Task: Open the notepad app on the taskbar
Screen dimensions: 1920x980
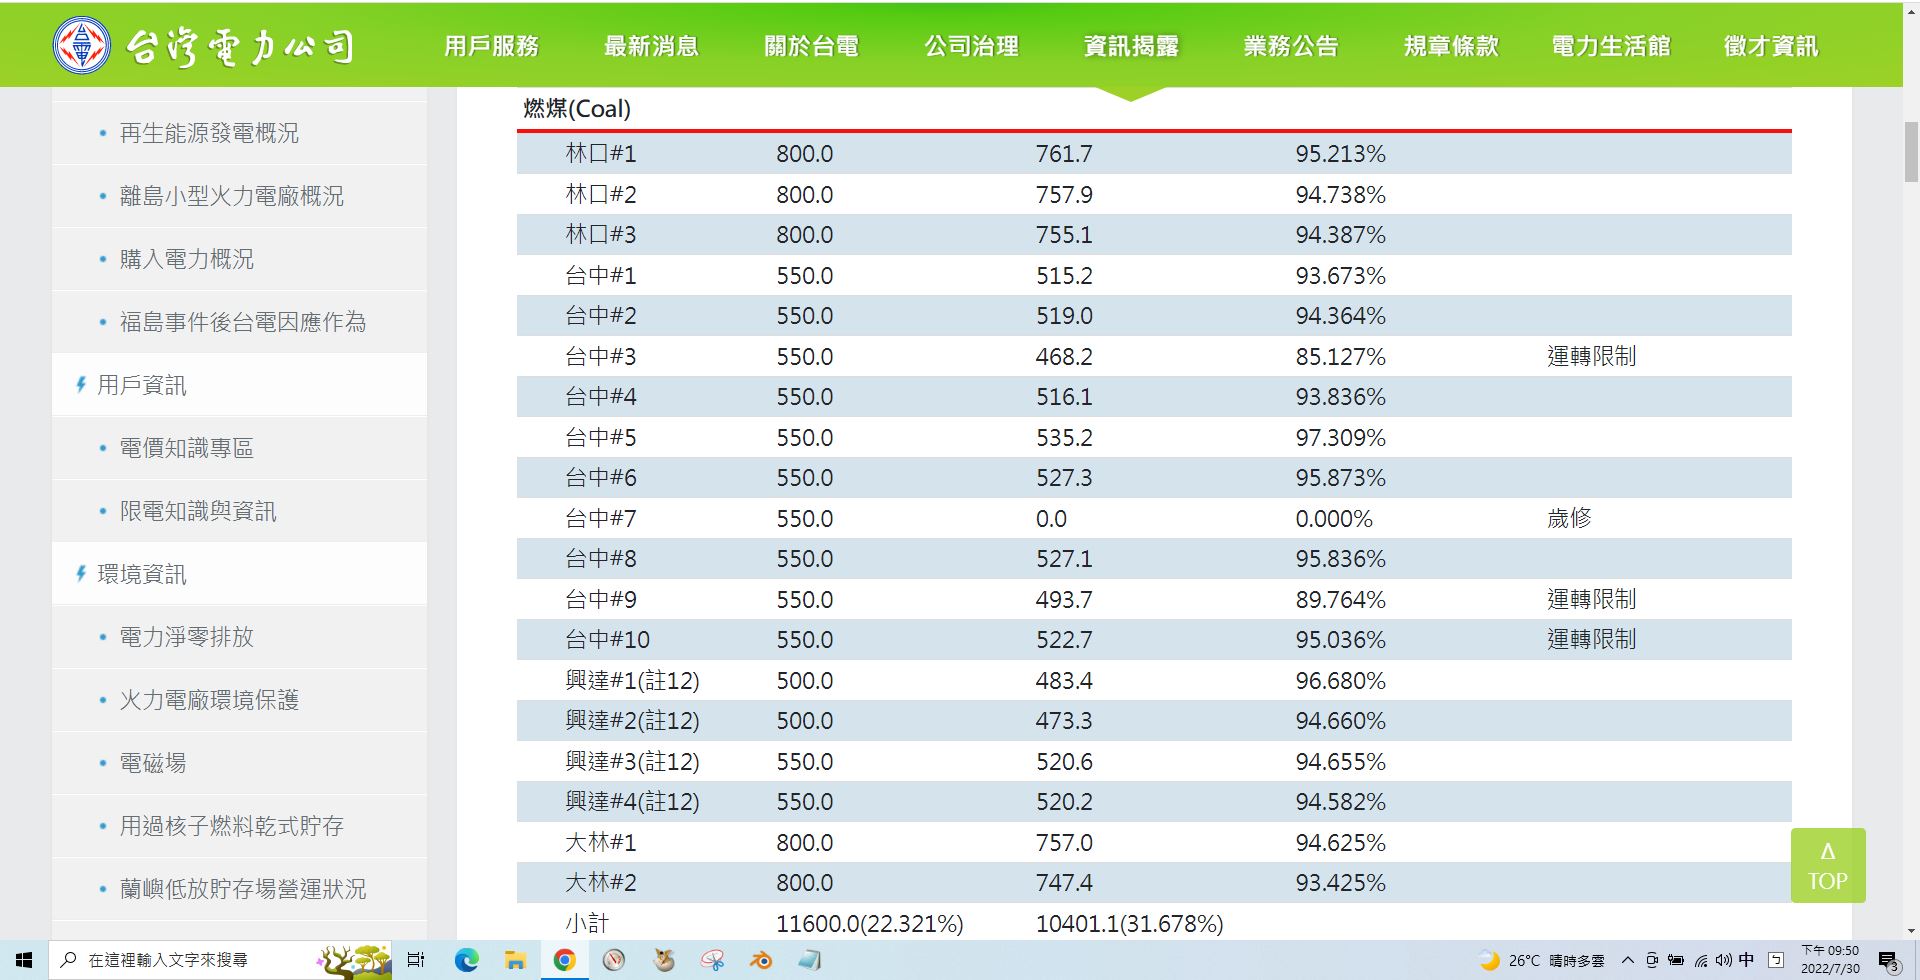Action: pyautogui.click(x=810, y=960)
